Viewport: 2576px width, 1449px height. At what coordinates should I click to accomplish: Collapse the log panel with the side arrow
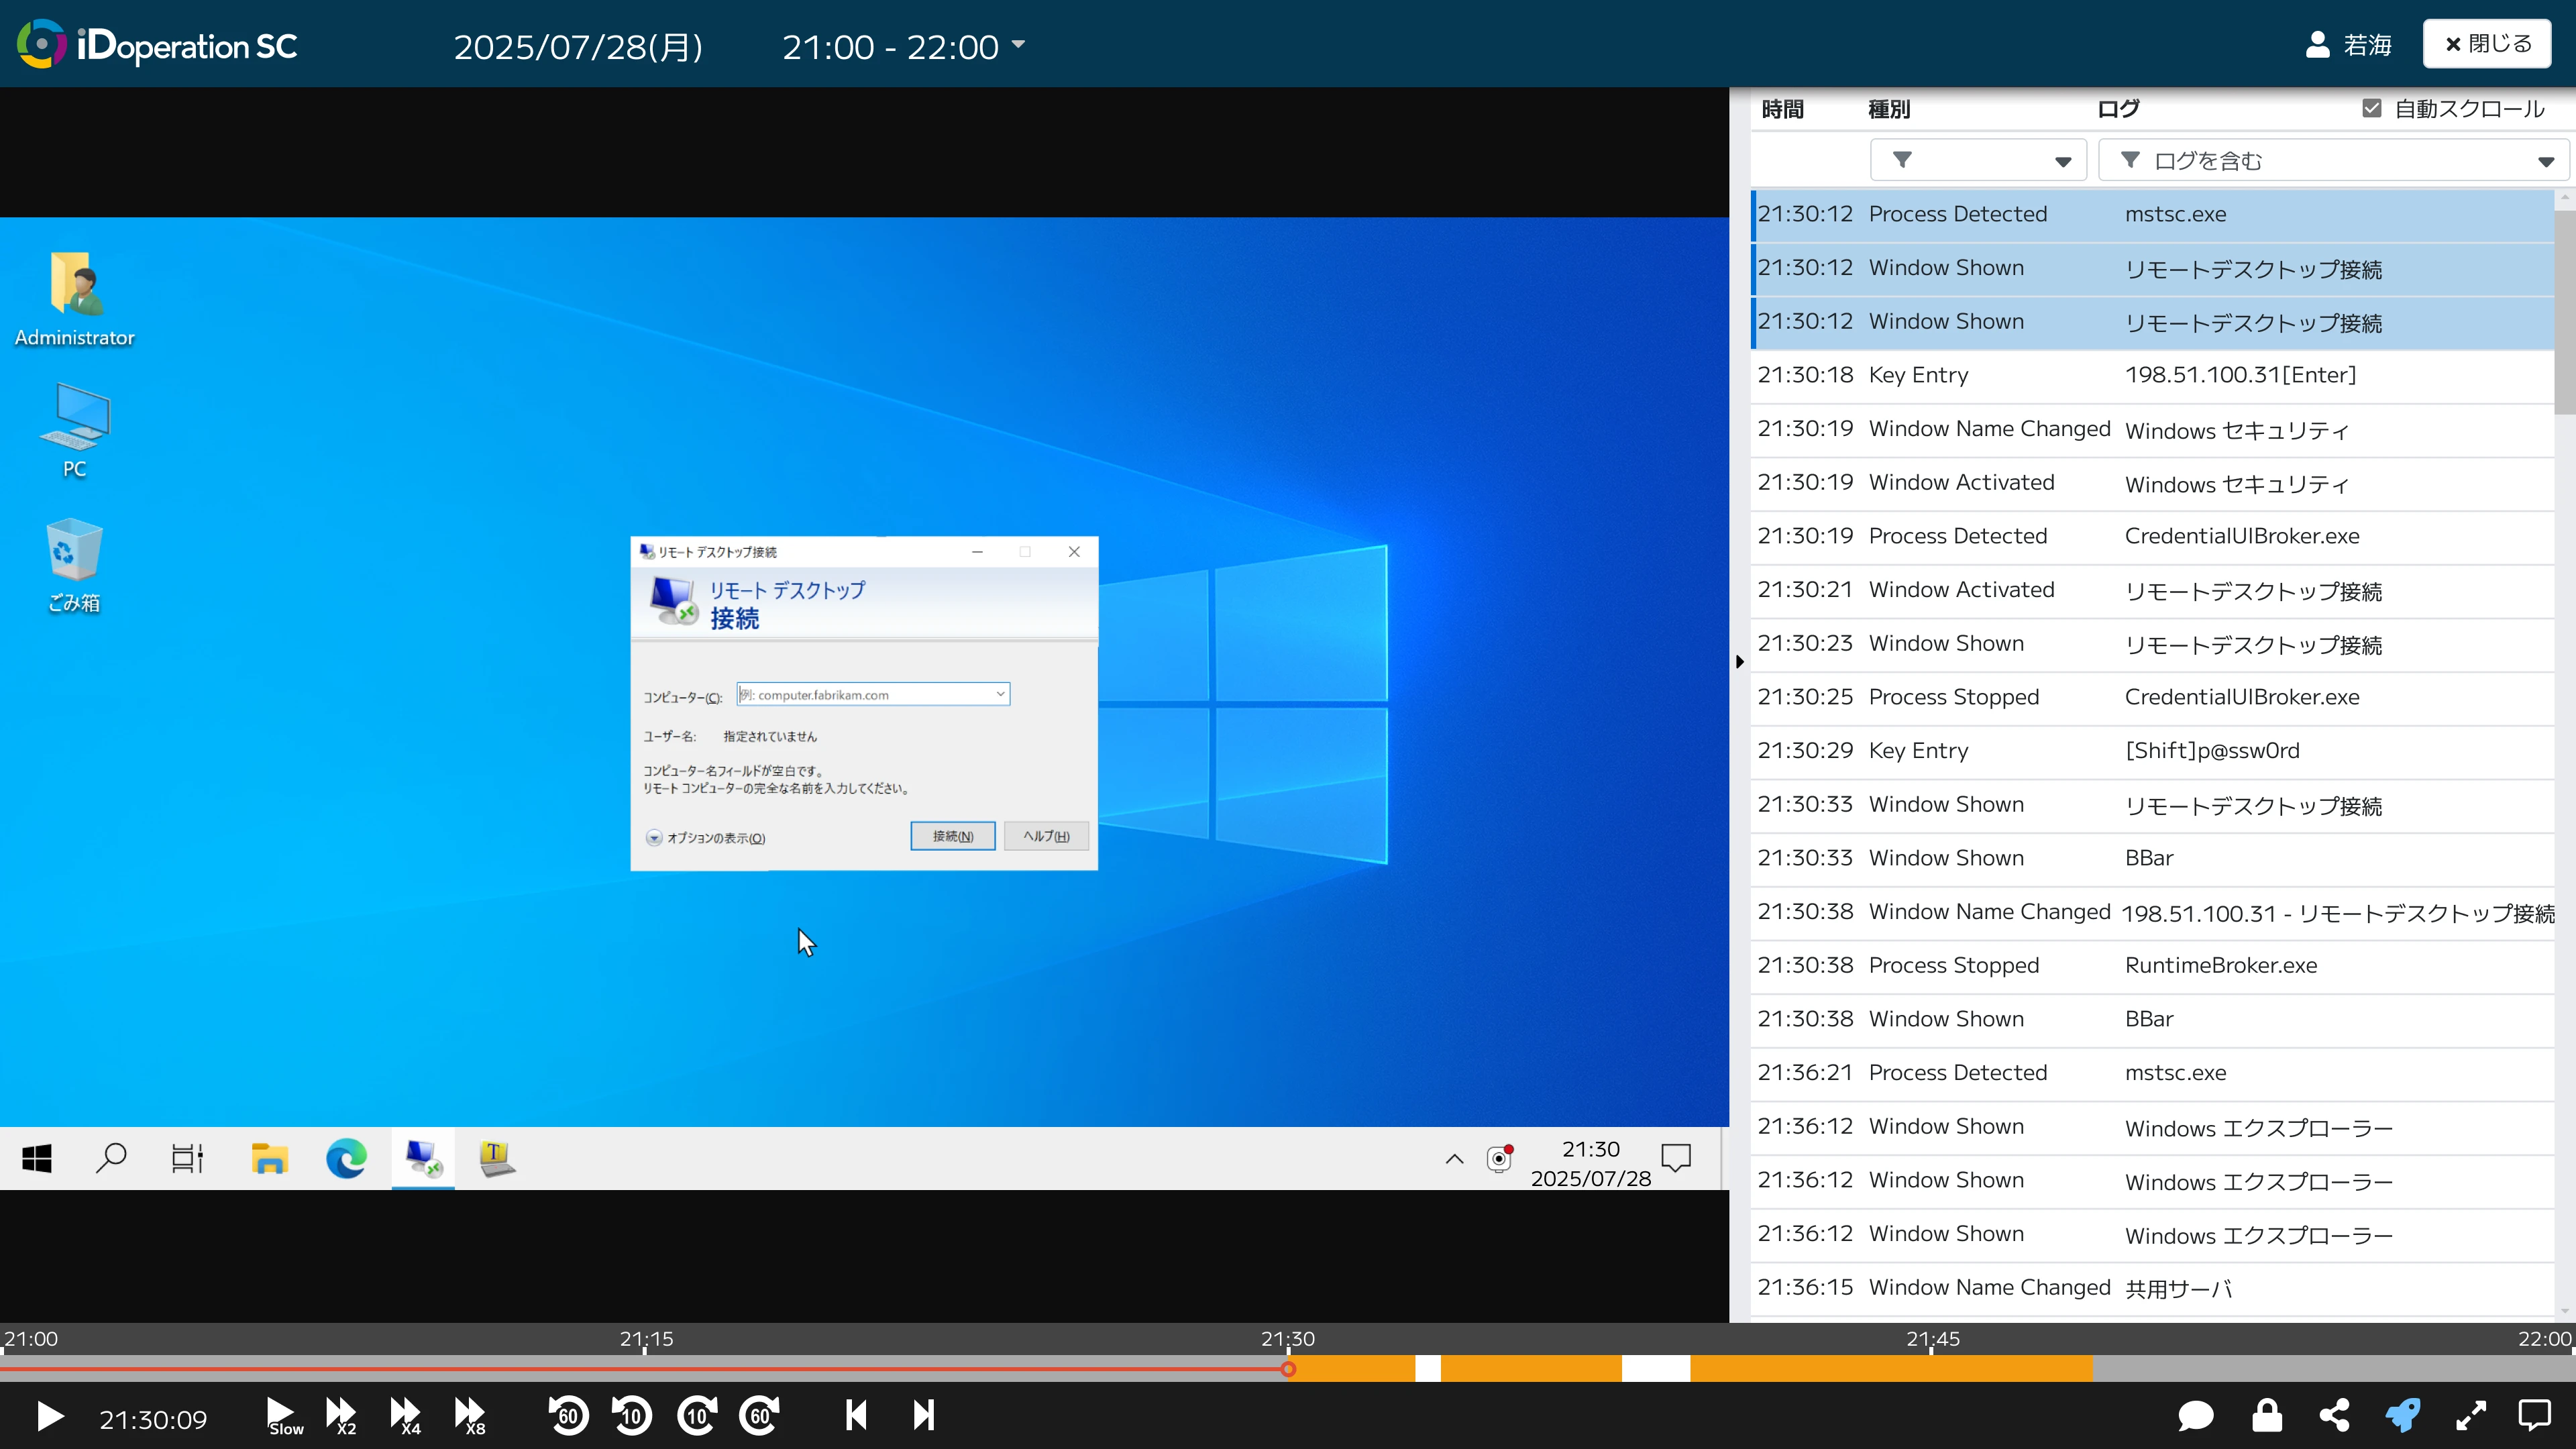click(1740, 662)
